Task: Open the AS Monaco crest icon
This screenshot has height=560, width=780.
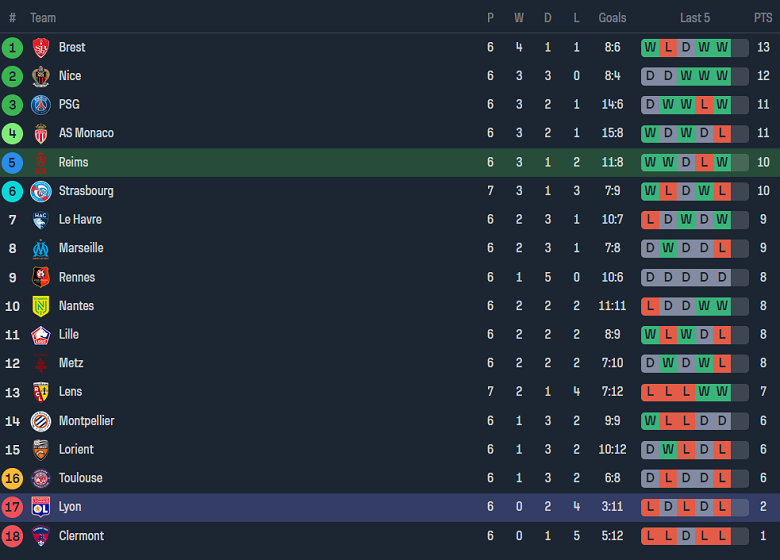Action: click(x=41, y=134)
